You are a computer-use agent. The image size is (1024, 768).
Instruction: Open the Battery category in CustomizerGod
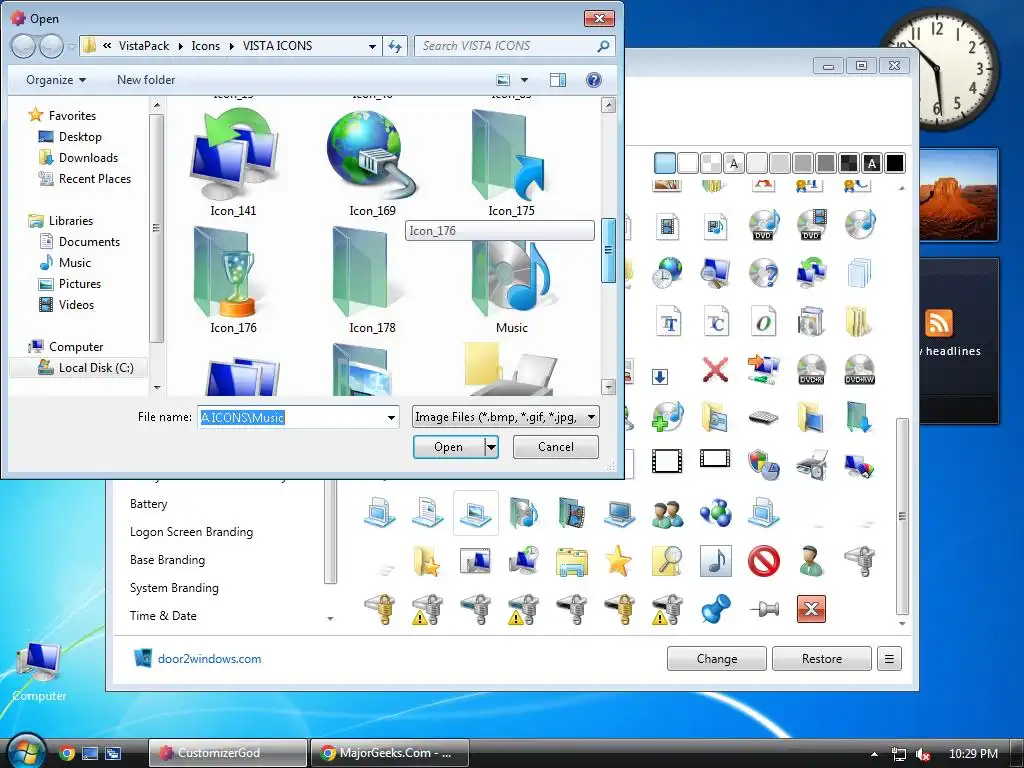tap(149, 504)
